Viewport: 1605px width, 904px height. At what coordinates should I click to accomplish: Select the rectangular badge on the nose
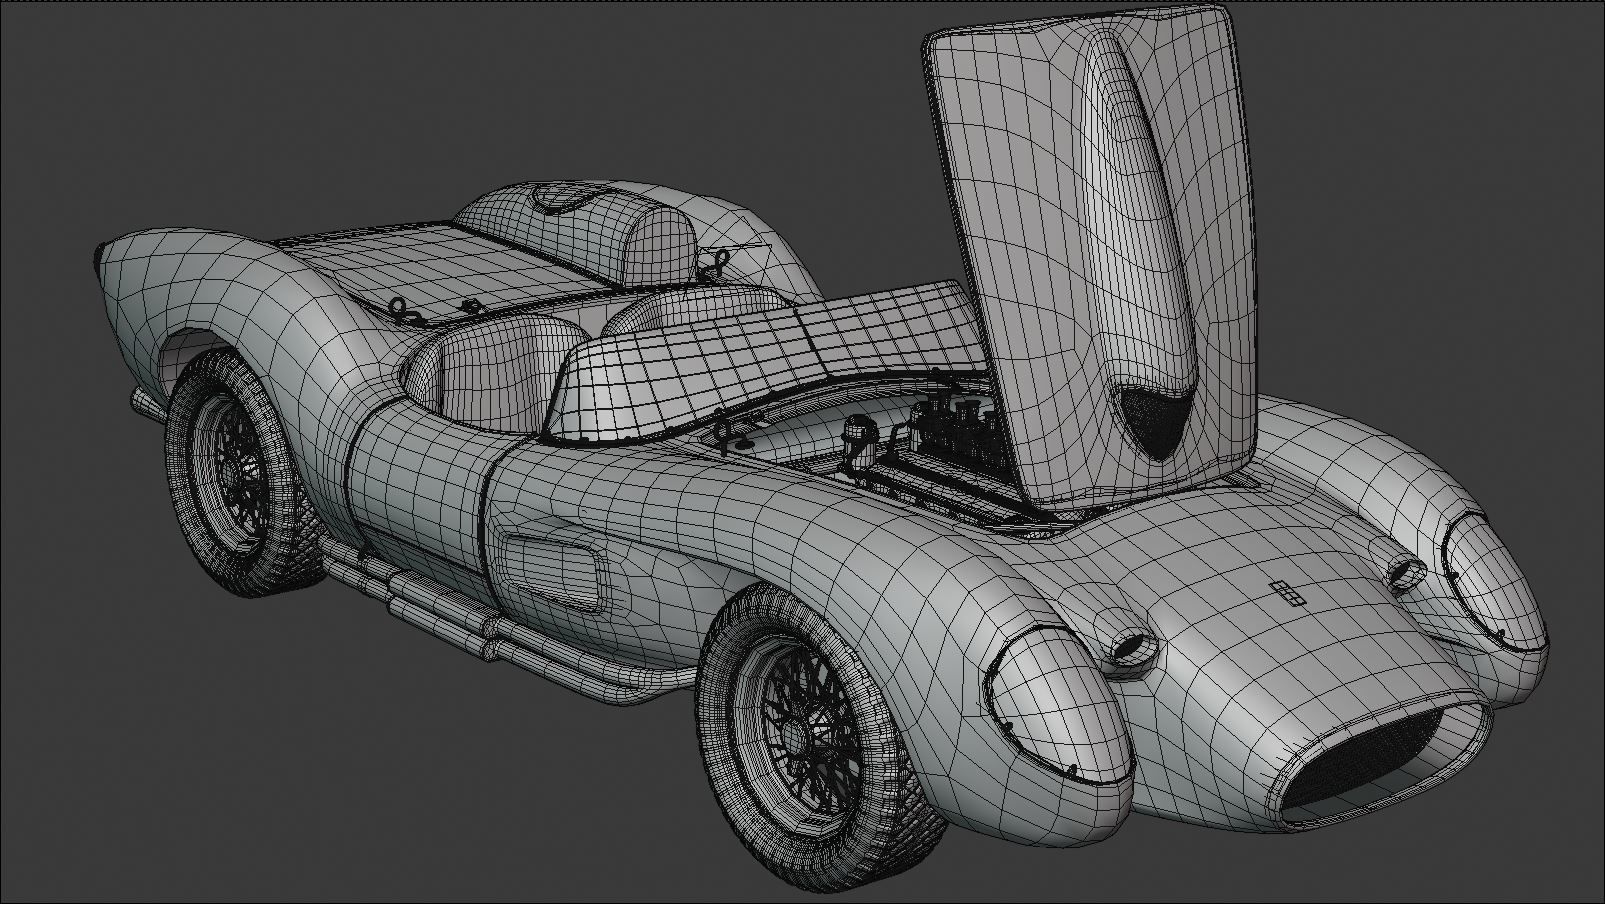(x=1288, y=593)
